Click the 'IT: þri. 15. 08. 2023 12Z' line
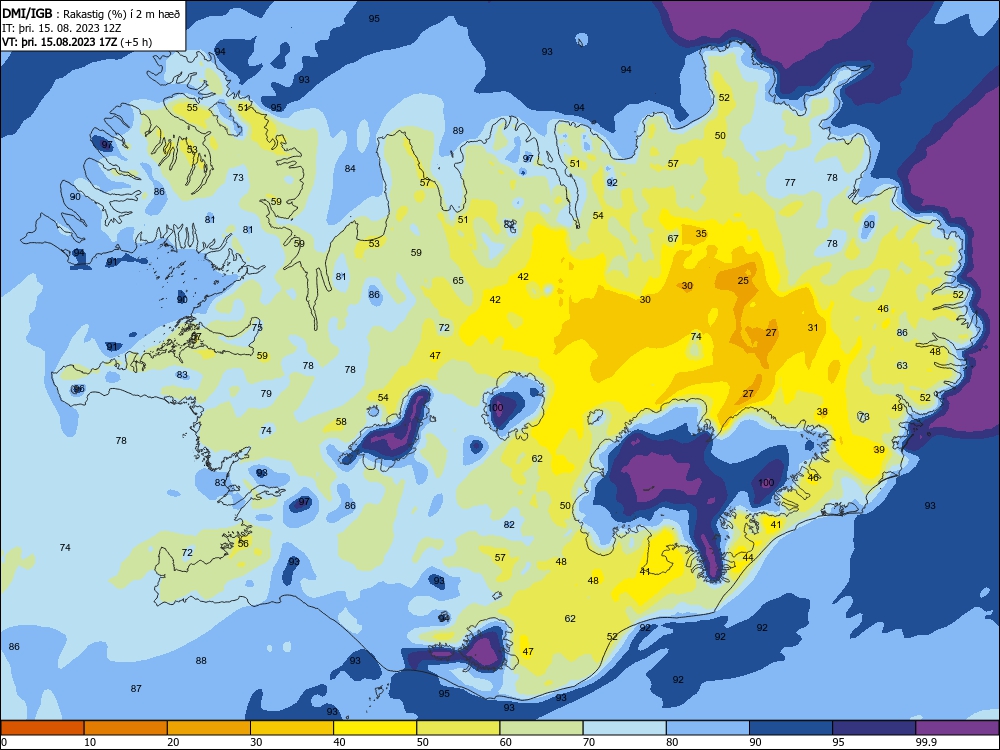The width and height of the screenshot is (1000, 750). 61,28
